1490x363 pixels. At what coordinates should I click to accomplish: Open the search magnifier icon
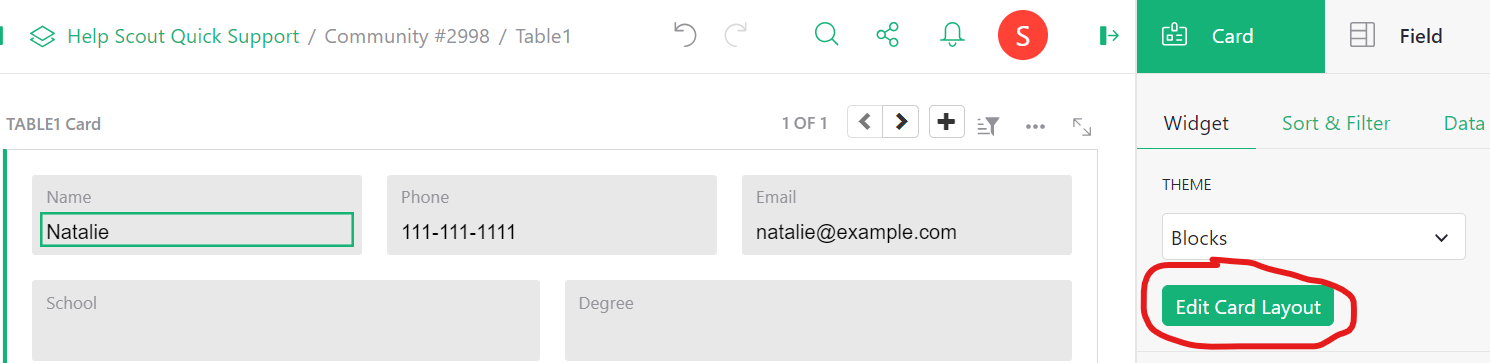[826, 36]
